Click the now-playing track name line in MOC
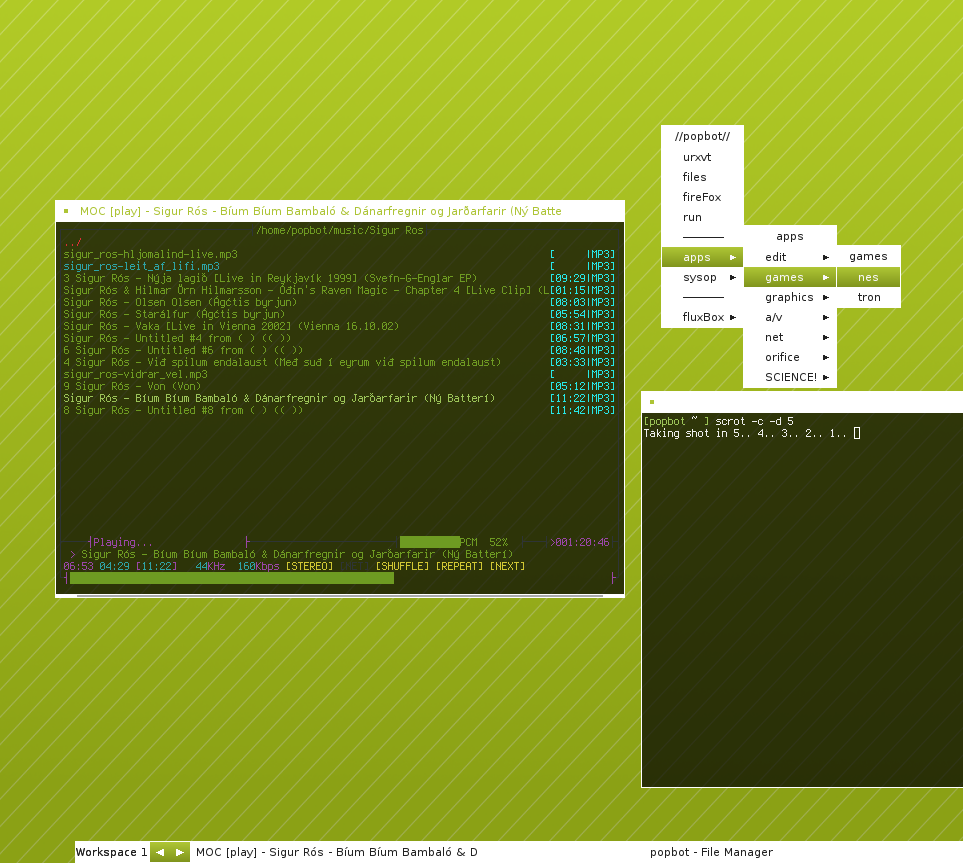Image resolution: width=963 pixels, height=863 pixels. coord(297,554)
